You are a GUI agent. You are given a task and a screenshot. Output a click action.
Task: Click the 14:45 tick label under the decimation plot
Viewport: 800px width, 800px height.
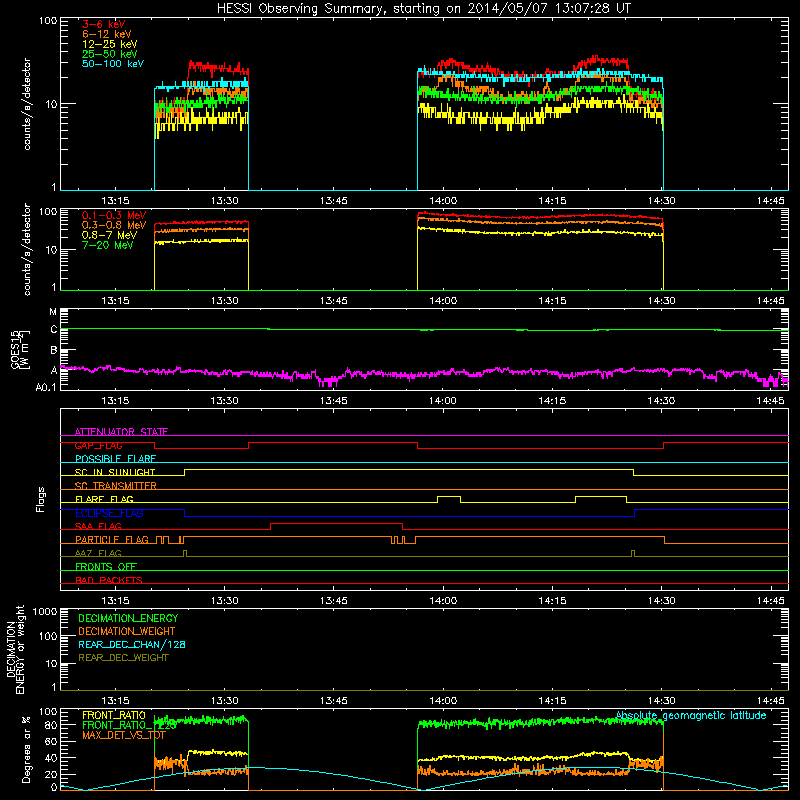(770, 701)
